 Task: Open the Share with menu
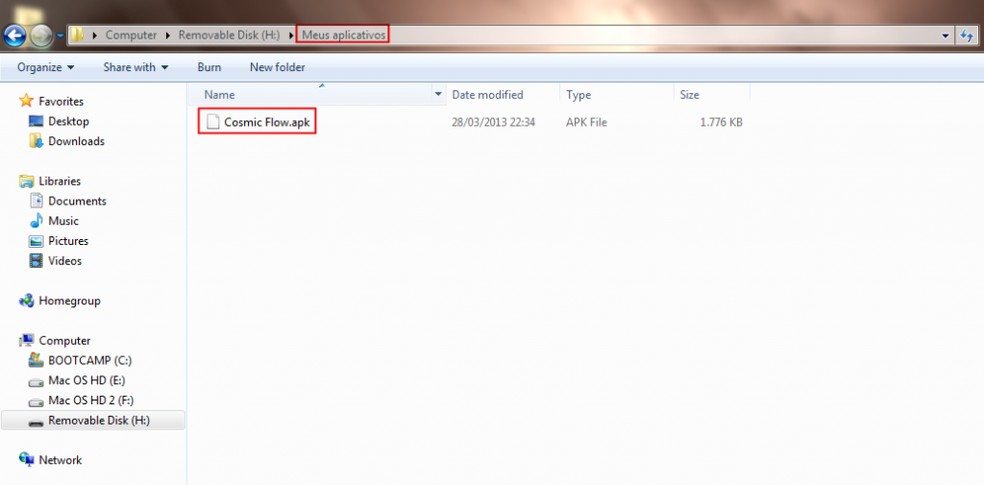tap(136, 67)
